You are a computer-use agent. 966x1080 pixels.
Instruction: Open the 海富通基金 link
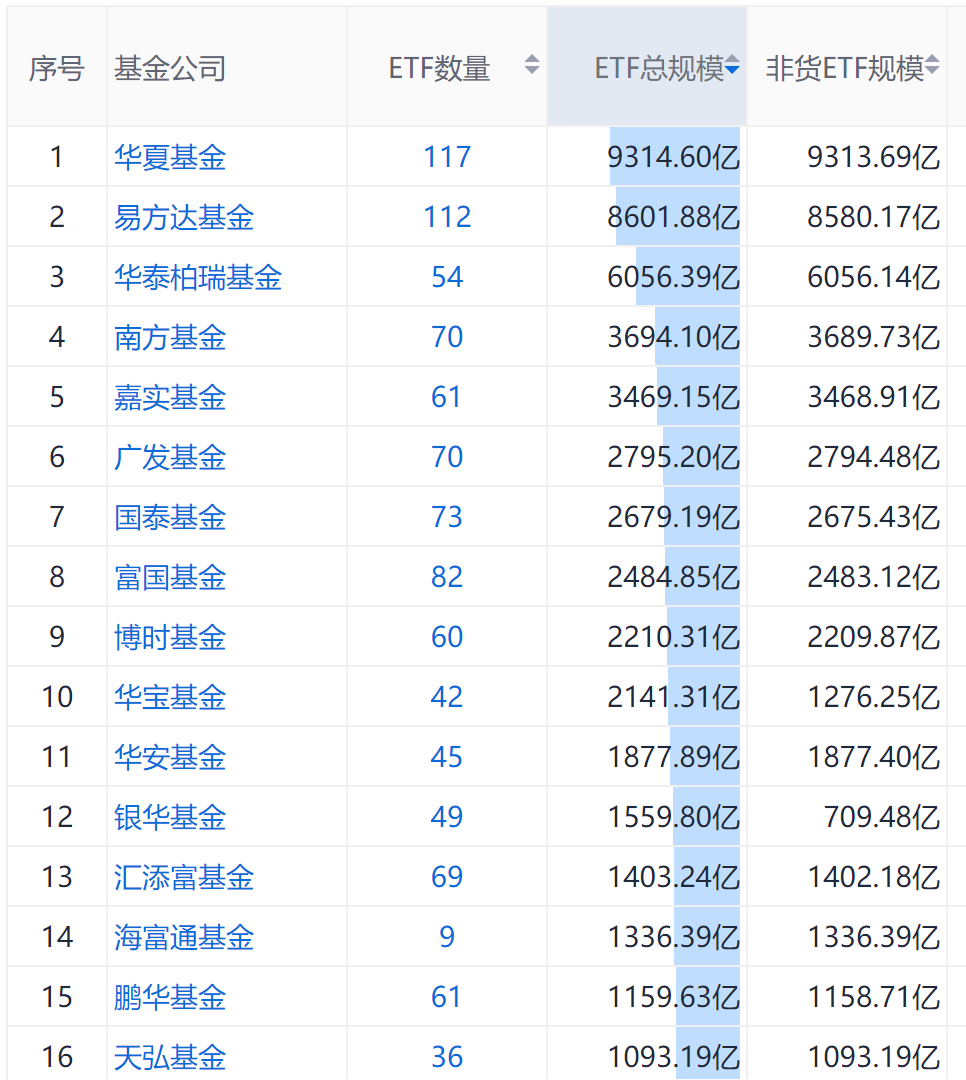tap(184, 936)
